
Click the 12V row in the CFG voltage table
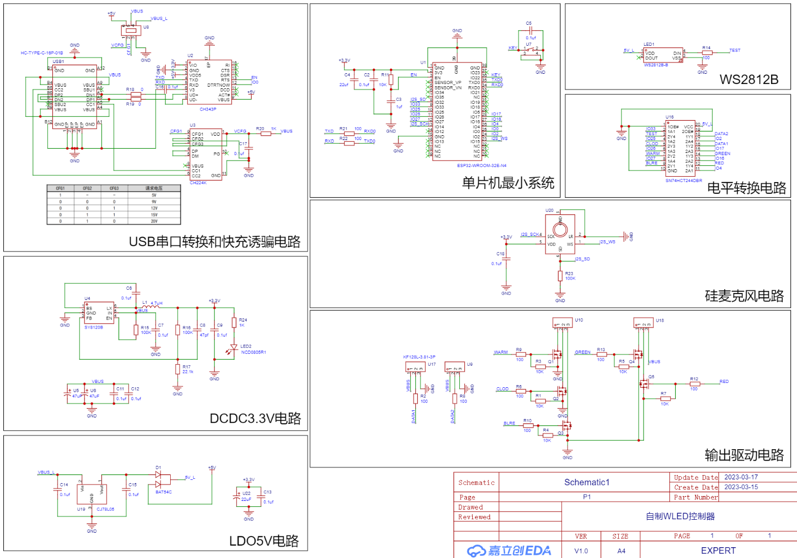113,208
